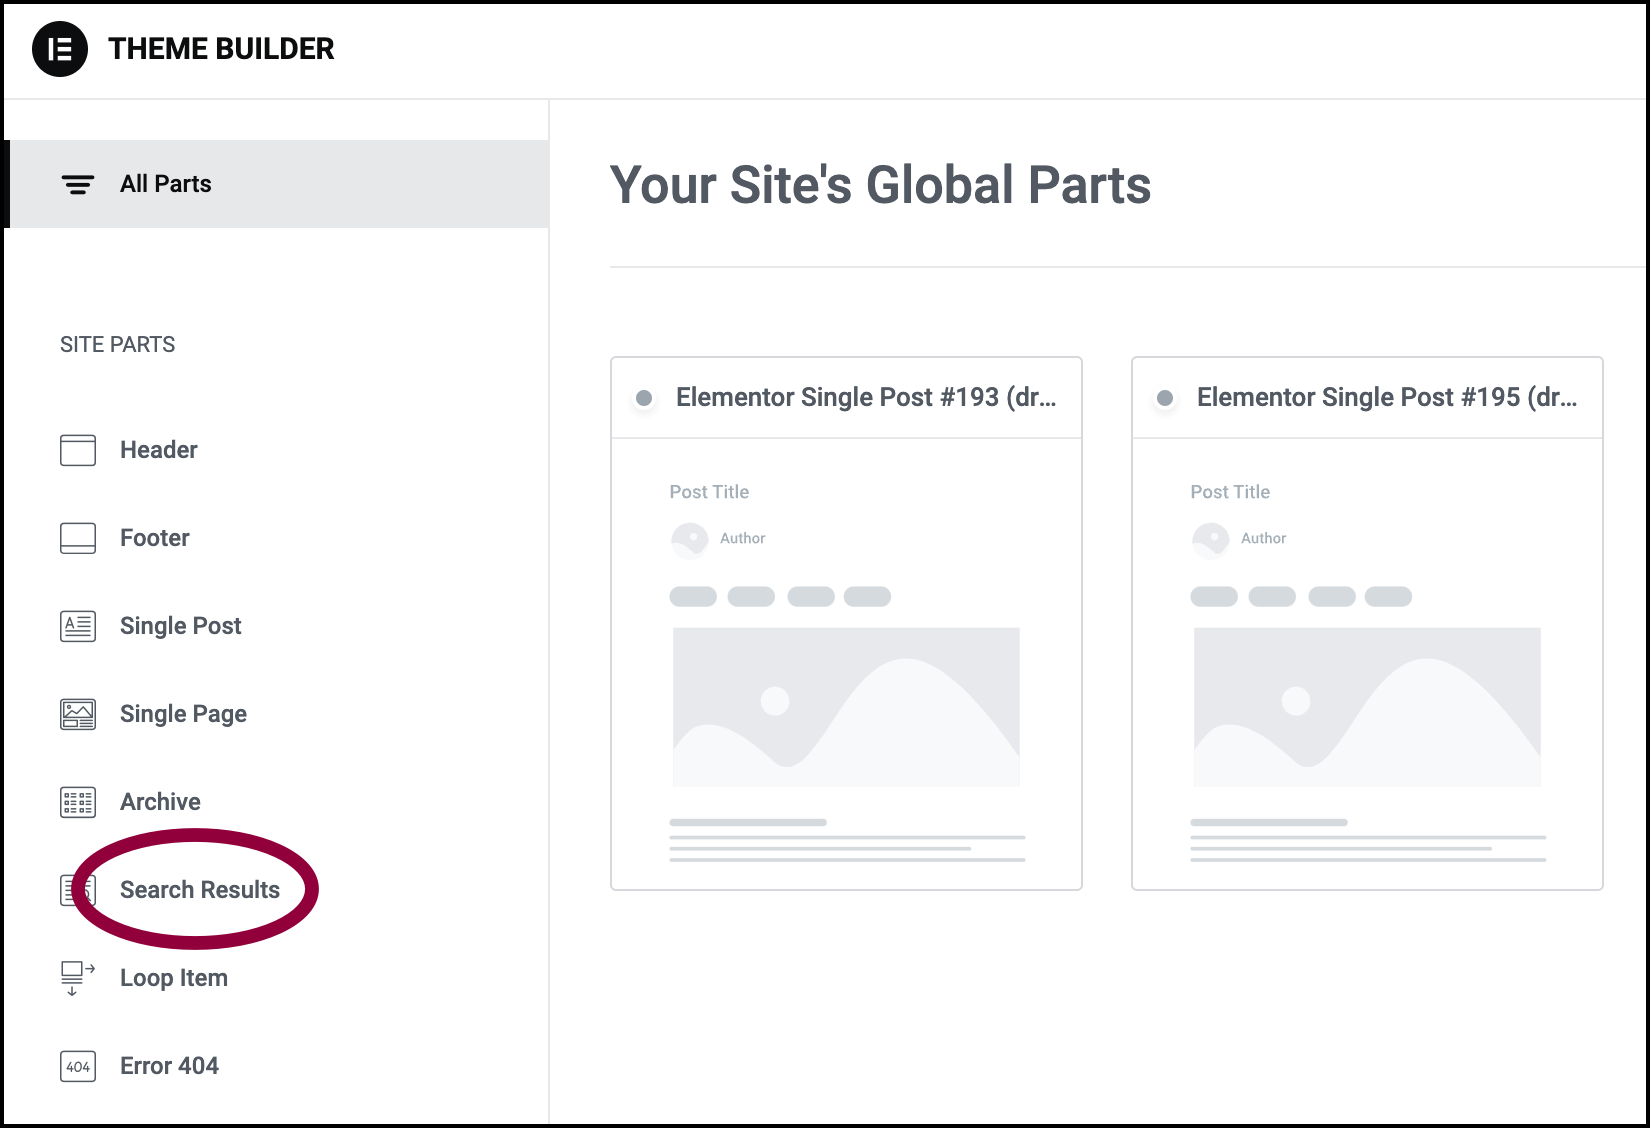Screen dimensions: 1650x1128
Task: Click the Single Post #195 preview thumbnail
Action: [x=1368, y=664]
